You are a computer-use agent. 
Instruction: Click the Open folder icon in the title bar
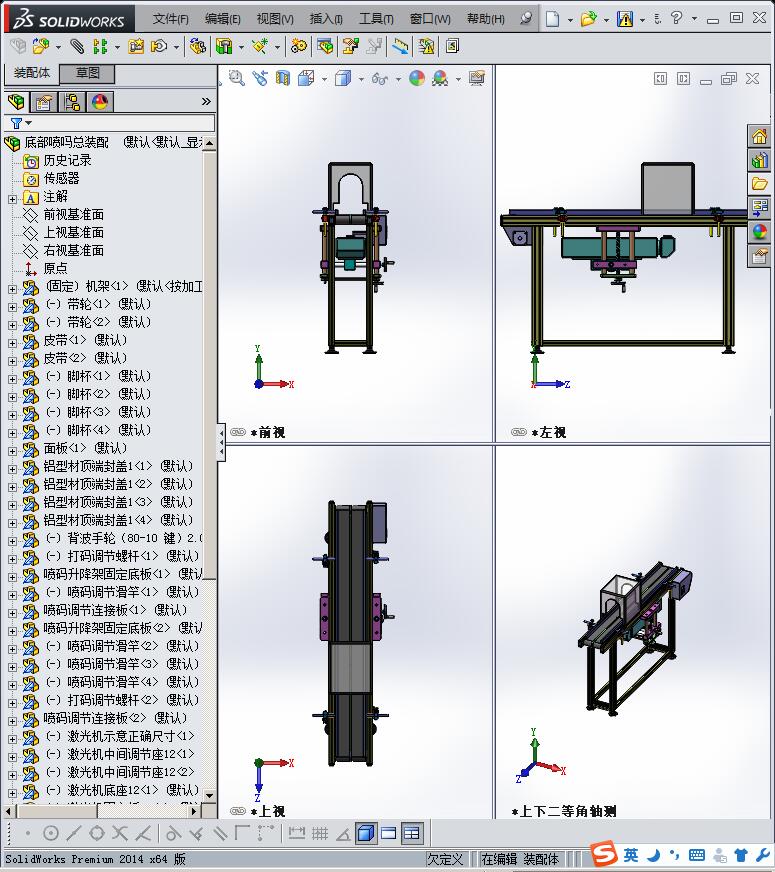pyautogui.click(x=588, y=19)
